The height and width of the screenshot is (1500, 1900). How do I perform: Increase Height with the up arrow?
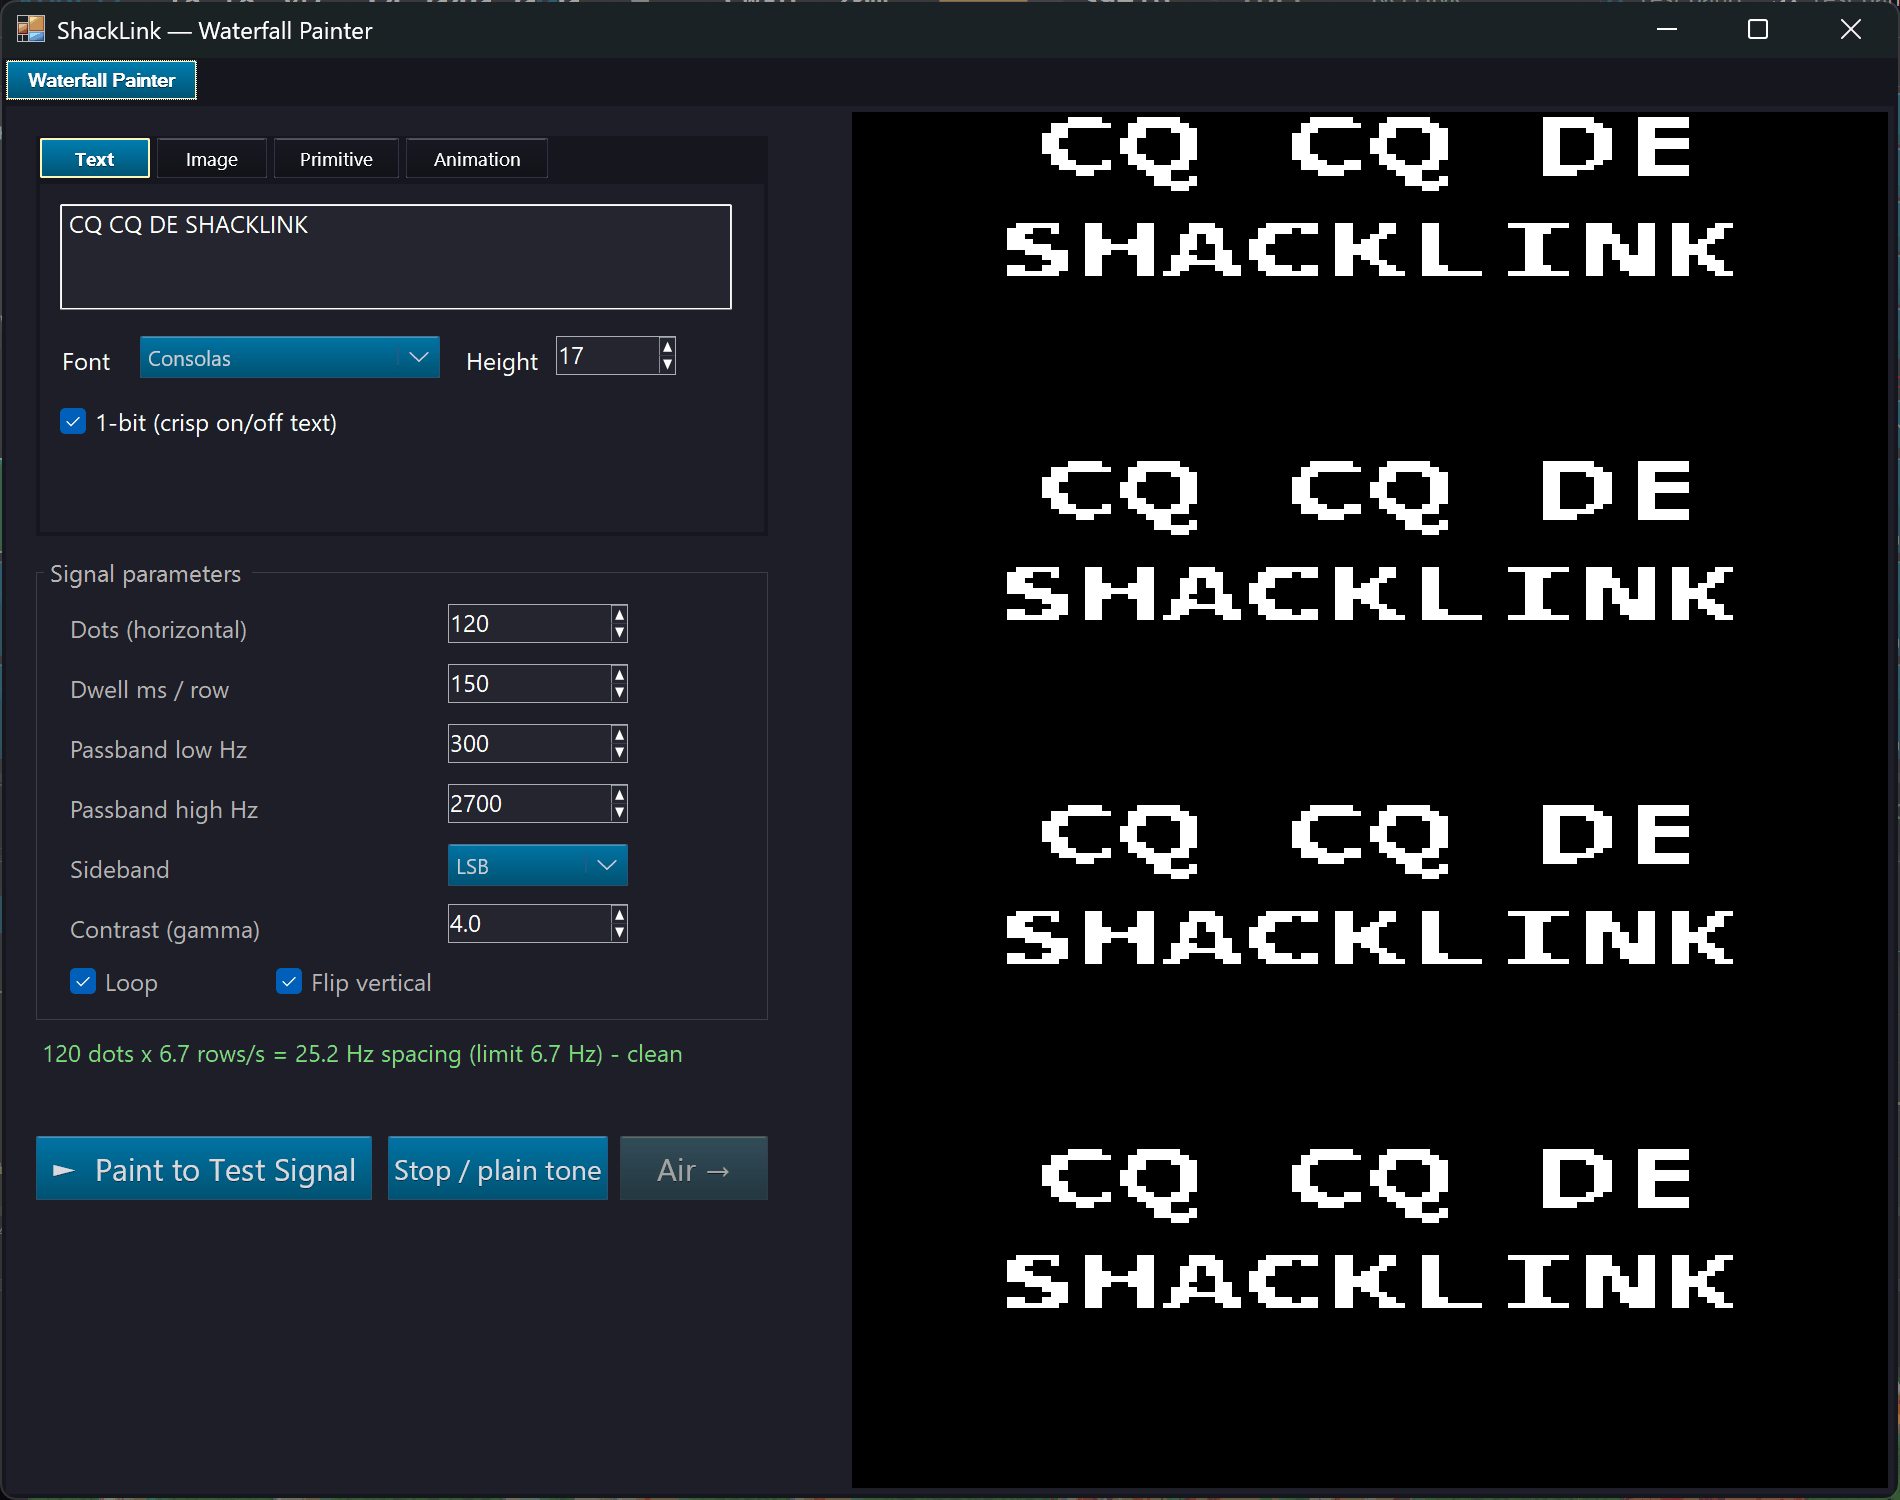click(668, 347)
